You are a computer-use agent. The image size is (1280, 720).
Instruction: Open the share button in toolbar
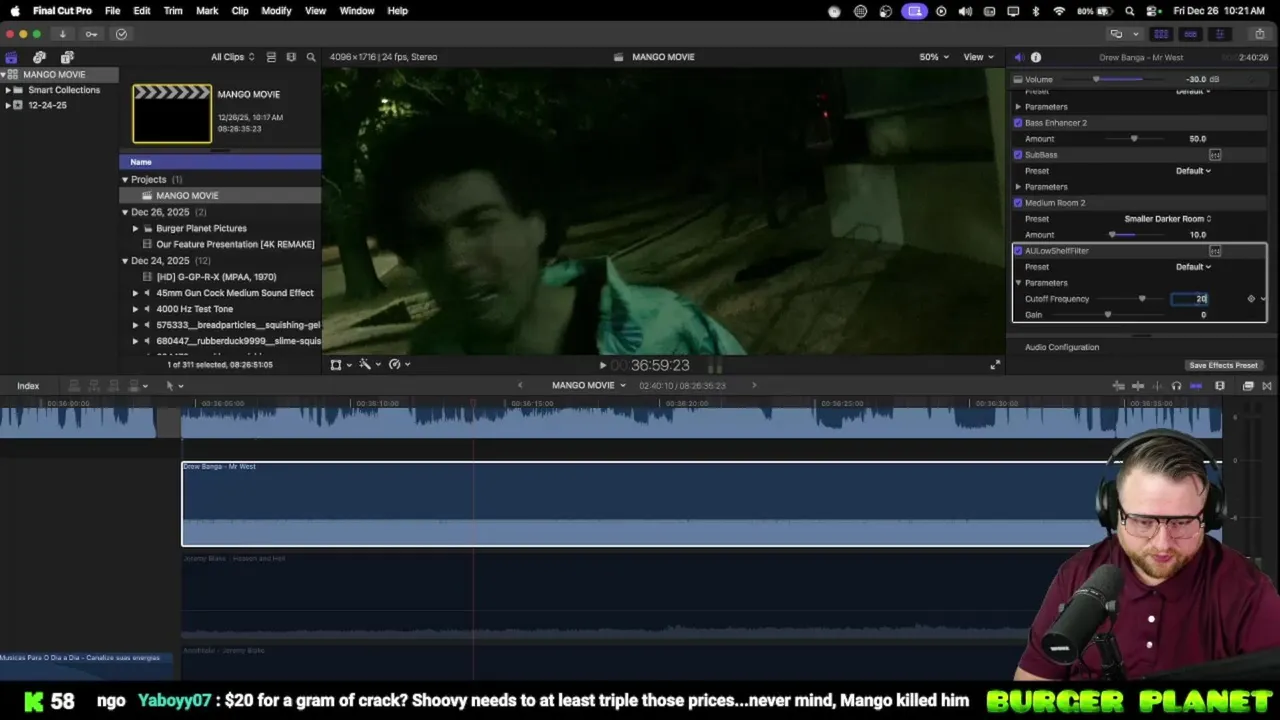point(1259,34)
